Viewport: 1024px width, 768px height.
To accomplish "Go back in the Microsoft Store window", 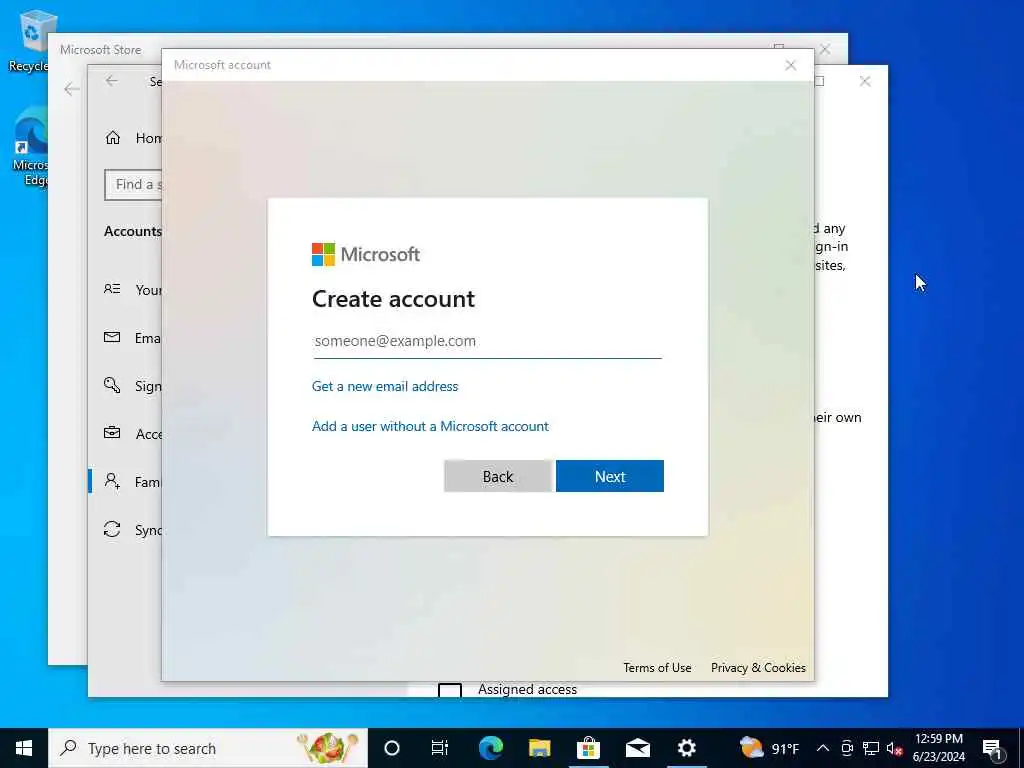I will coord(72,89).
